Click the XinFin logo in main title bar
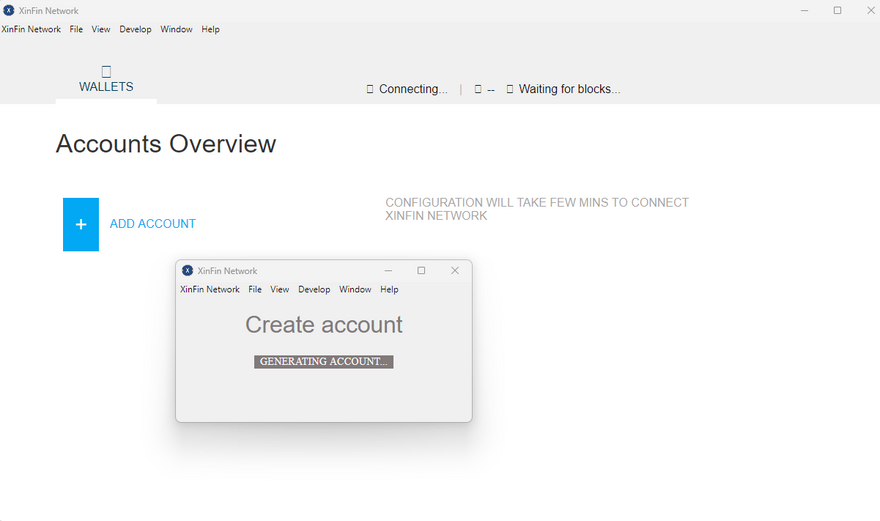Viewport: 880px width, 521px height. [9, 10]
